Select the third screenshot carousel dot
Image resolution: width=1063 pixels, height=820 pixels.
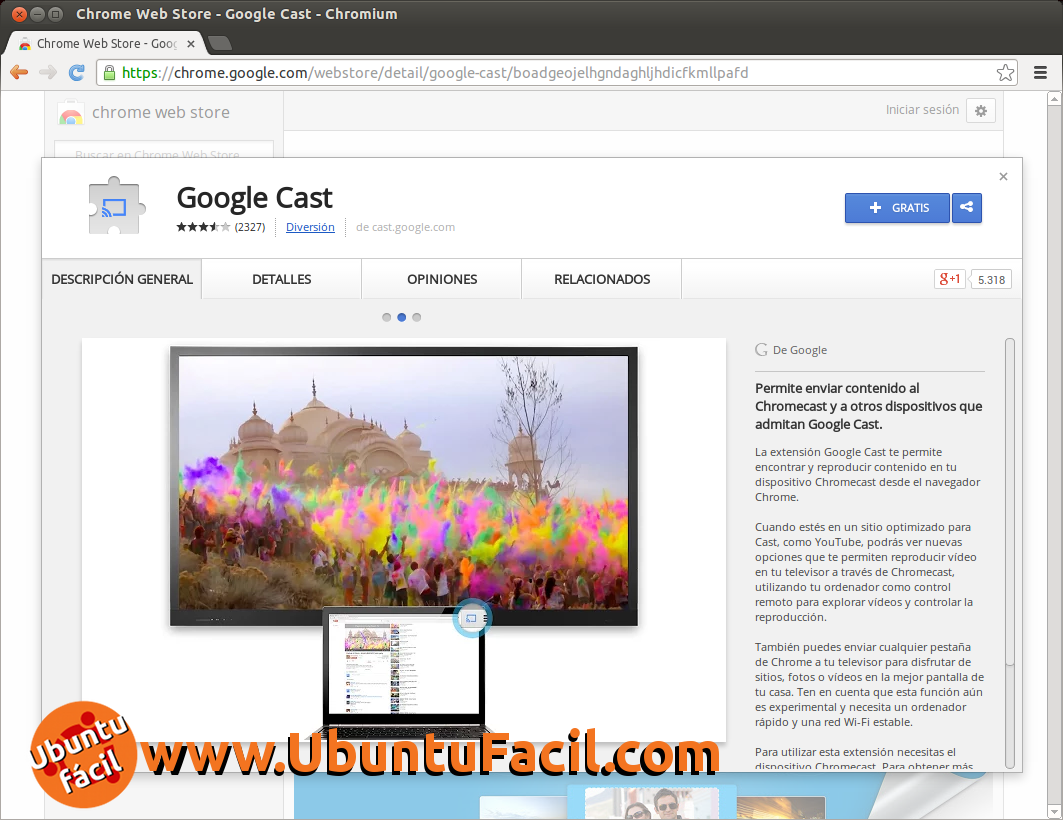click(417, 317)
